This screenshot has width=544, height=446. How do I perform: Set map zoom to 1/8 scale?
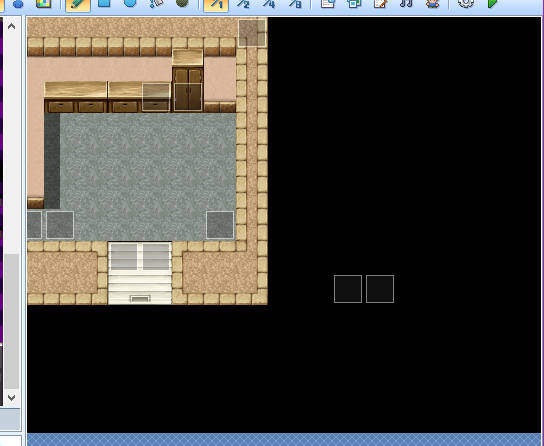point(295,3)
